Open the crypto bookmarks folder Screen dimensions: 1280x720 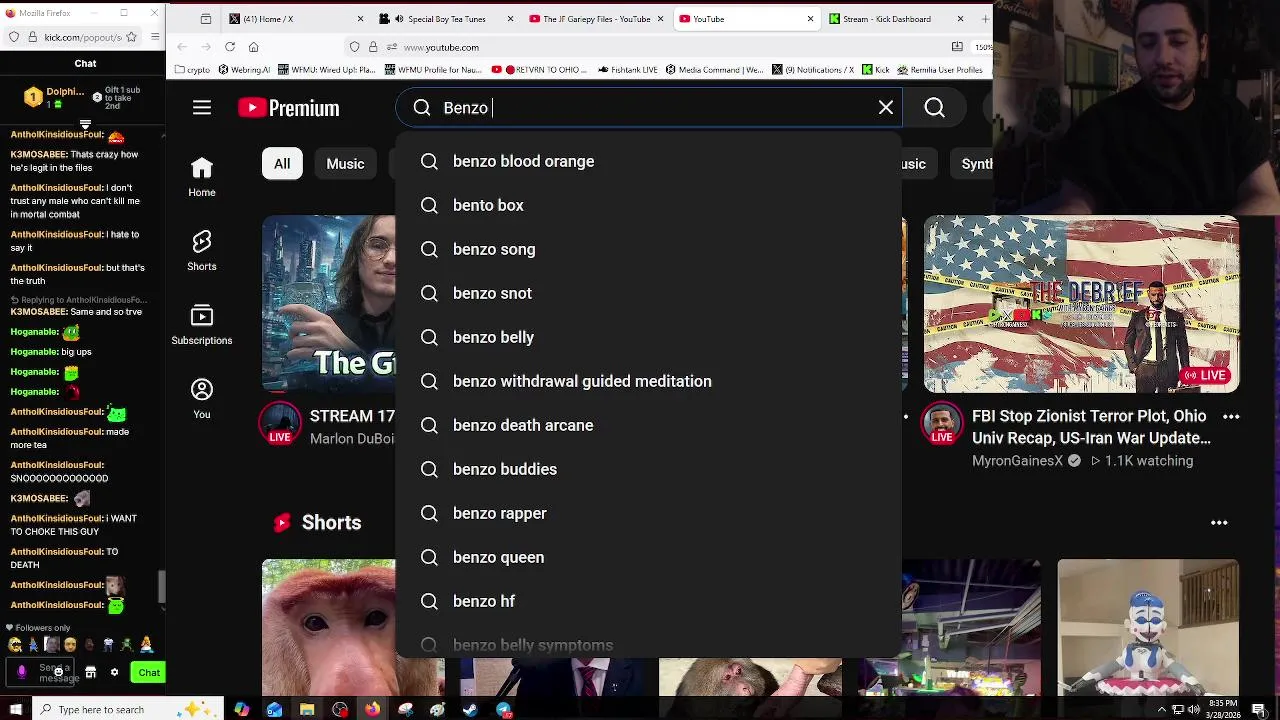pyautogui.click(x=192, y=70)
